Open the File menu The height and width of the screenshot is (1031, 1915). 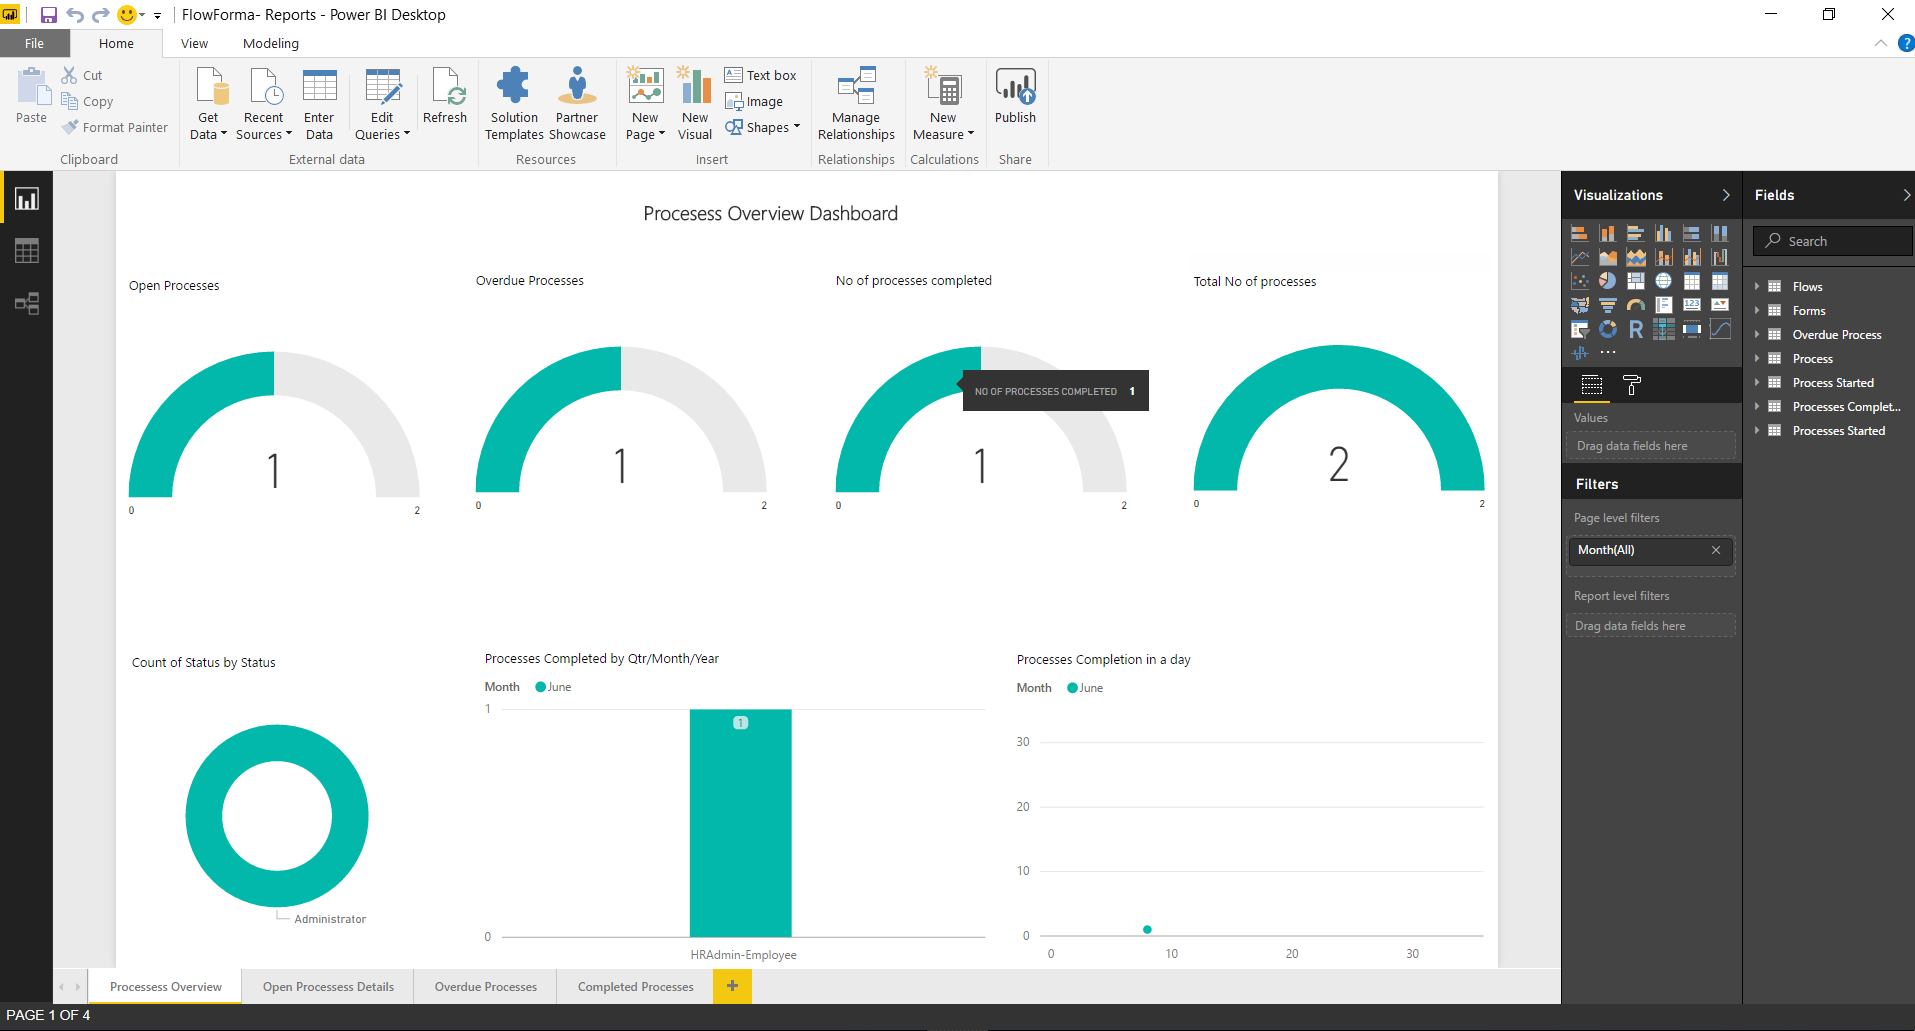pos(35,43)
